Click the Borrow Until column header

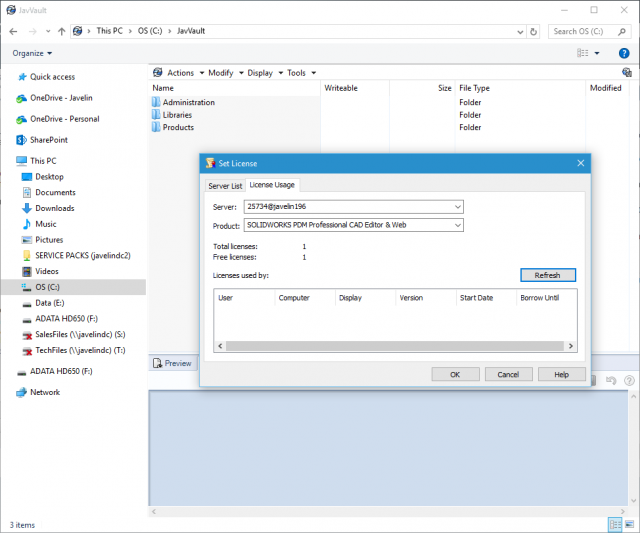(x=540, y=298)
